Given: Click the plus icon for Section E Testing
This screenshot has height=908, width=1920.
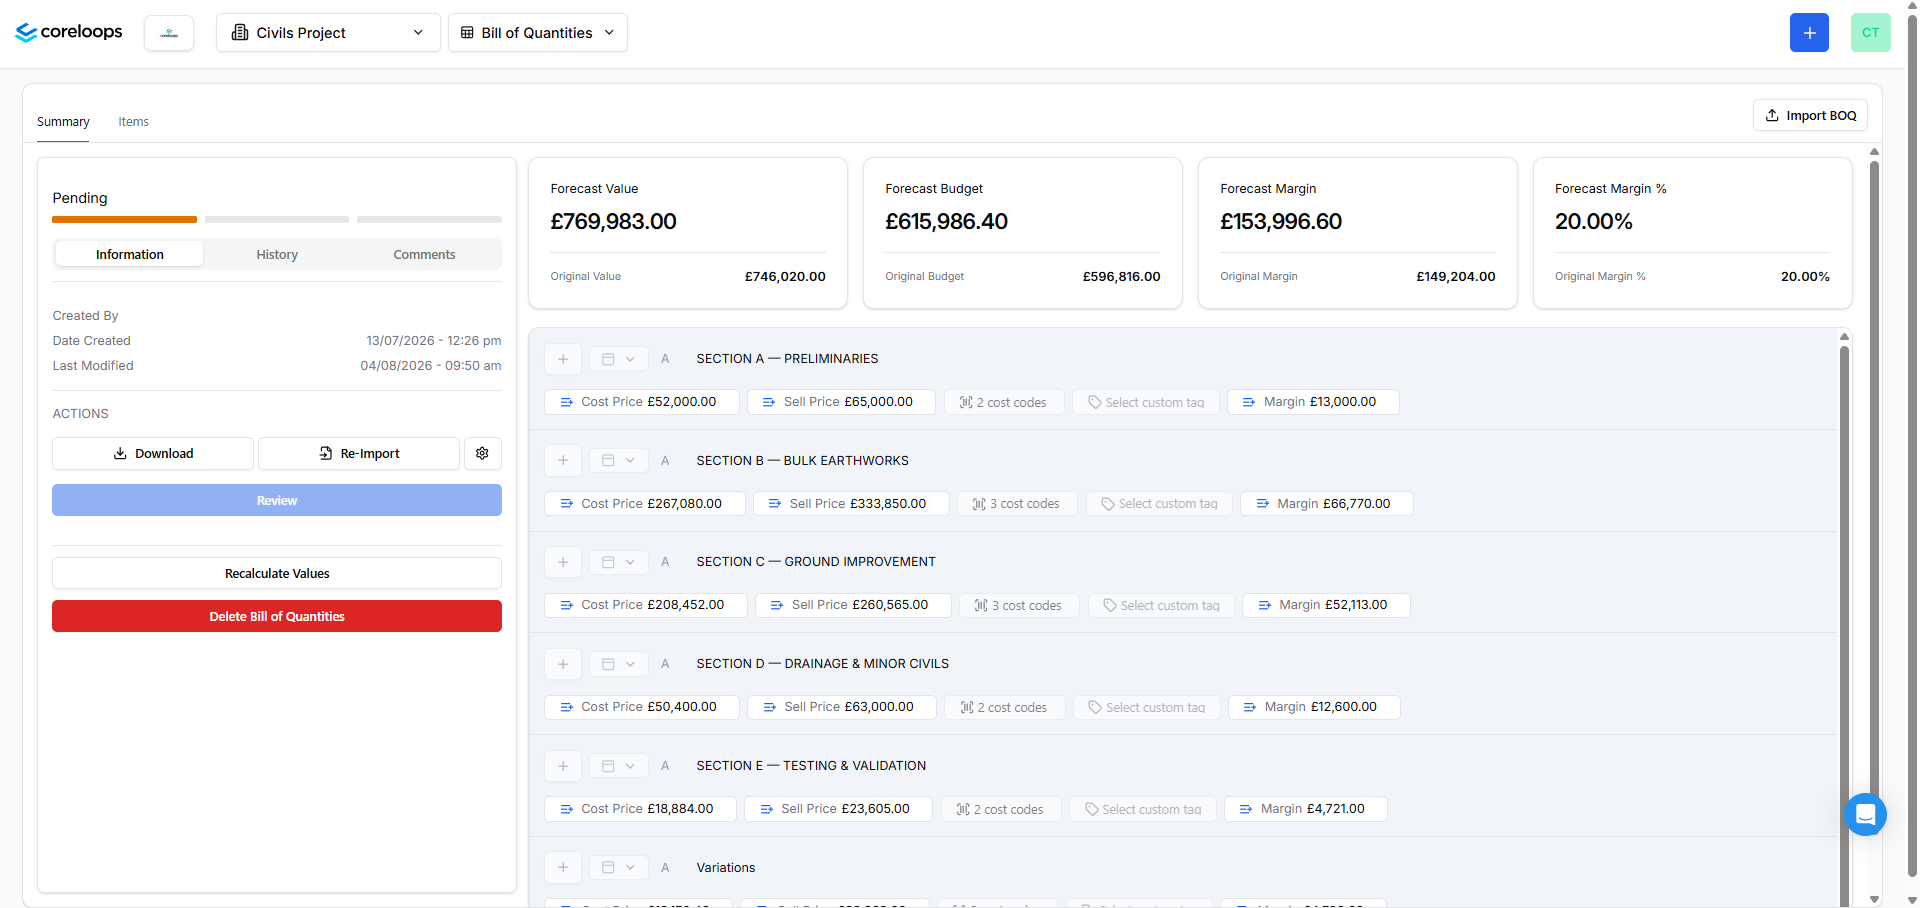Looking at the screenshot, I should tap(563, 766).
